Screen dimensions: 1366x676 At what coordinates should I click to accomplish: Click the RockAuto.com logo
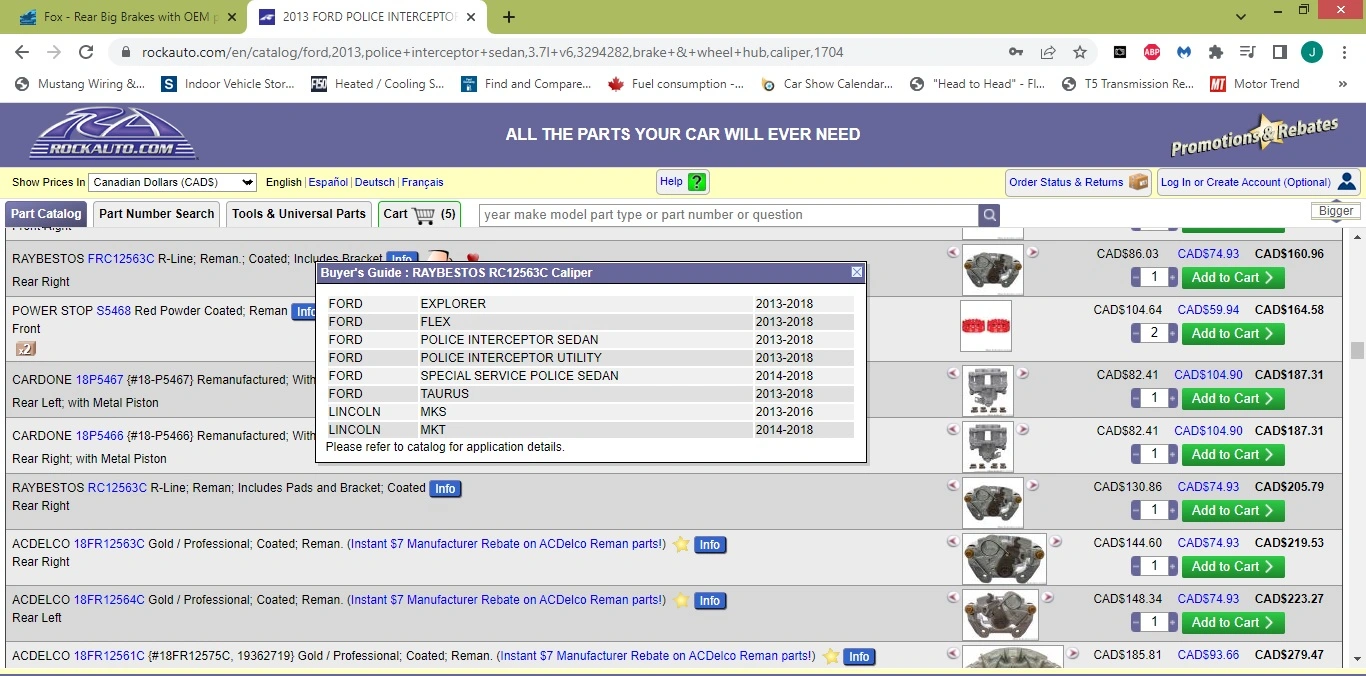(x=112, y=133)
